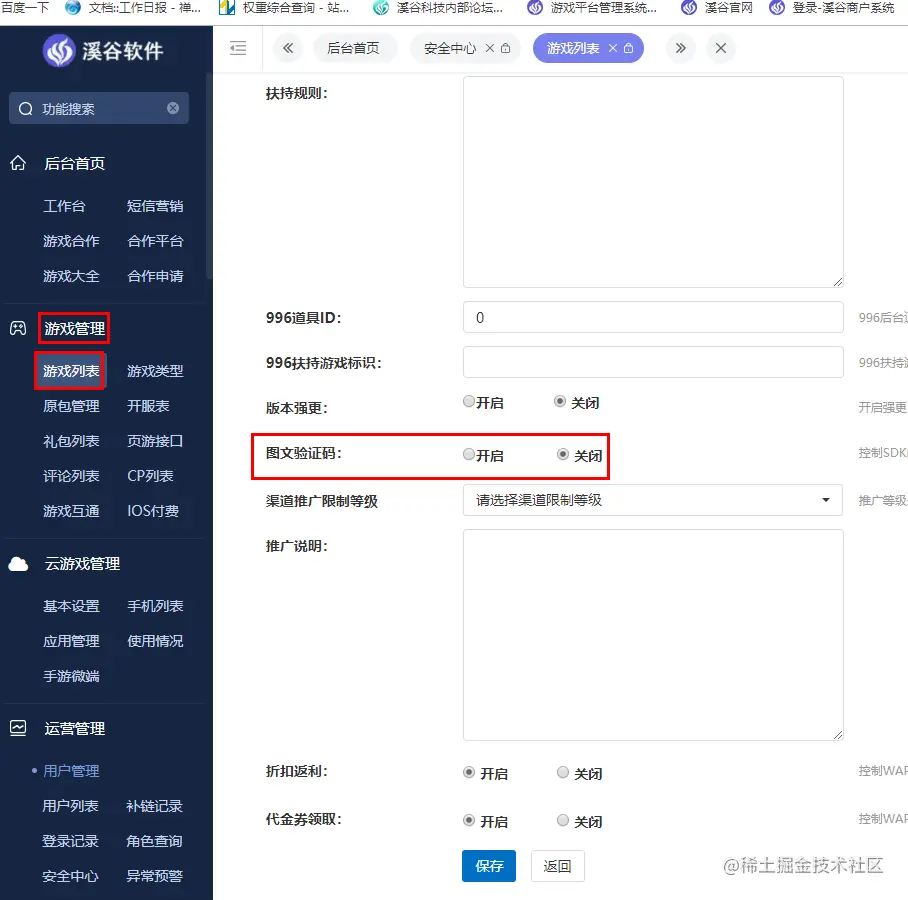Image resolution: width=908 pixels, height=900 pixels.
Task: Click the gamepad icon beside 游戏管理
Action: coord(18,328)
